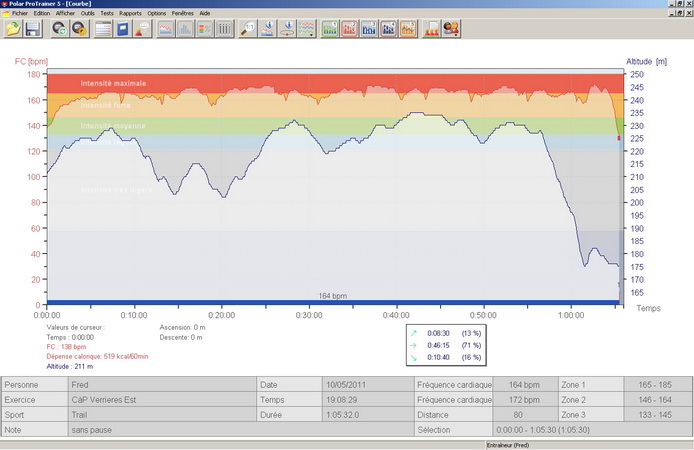Open the Rapports menu
This screenshot has width=694, height=450.
point(130,13)
